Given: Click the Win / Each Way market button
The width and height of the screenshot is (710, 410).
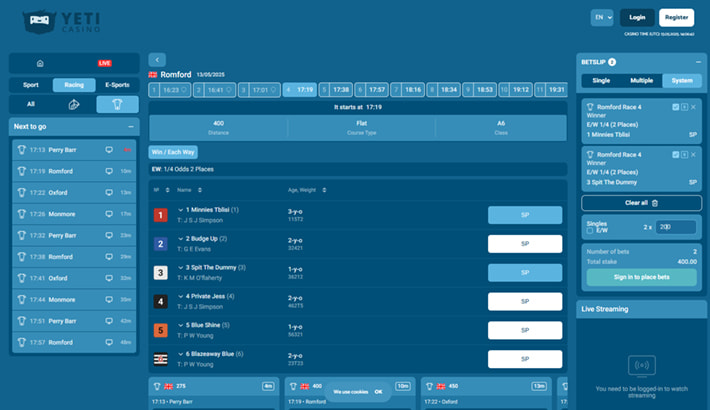Looking at the screenshot, I should point(173,152).
